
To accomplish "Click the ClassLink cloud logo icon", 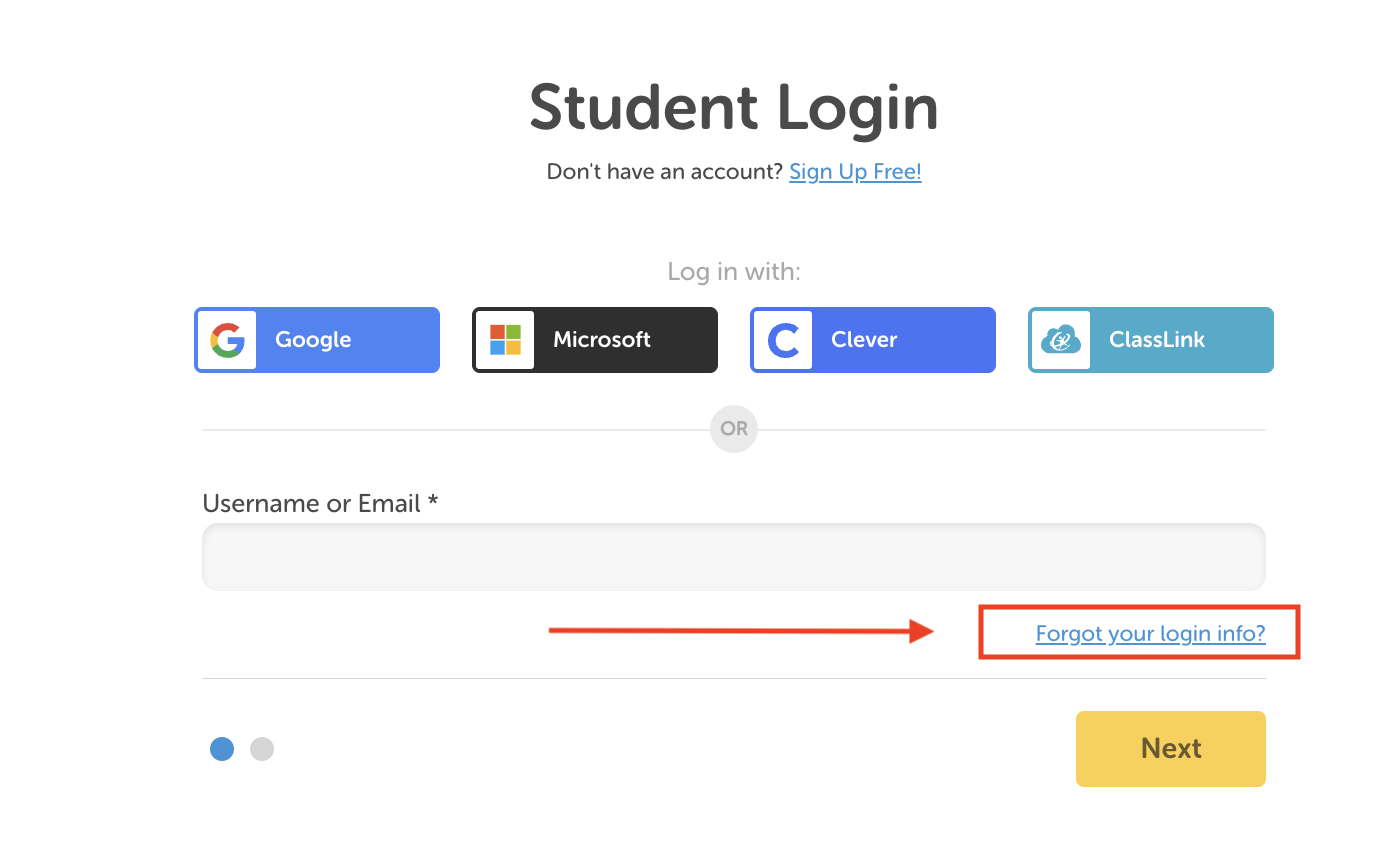I will 1060,340.
